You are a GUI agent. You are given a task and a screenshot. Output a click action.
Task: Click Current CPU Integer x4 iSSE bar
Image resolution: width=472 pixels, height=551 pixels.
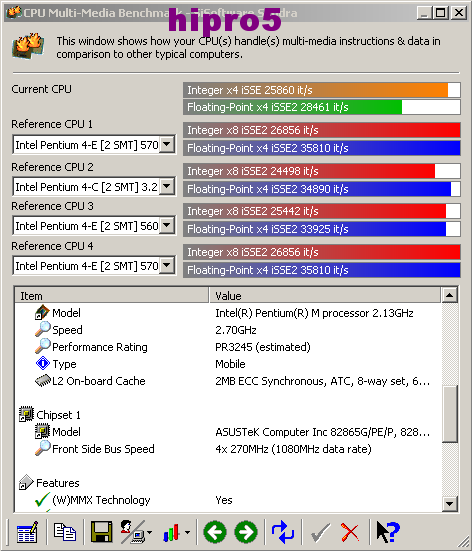point(322,90)
